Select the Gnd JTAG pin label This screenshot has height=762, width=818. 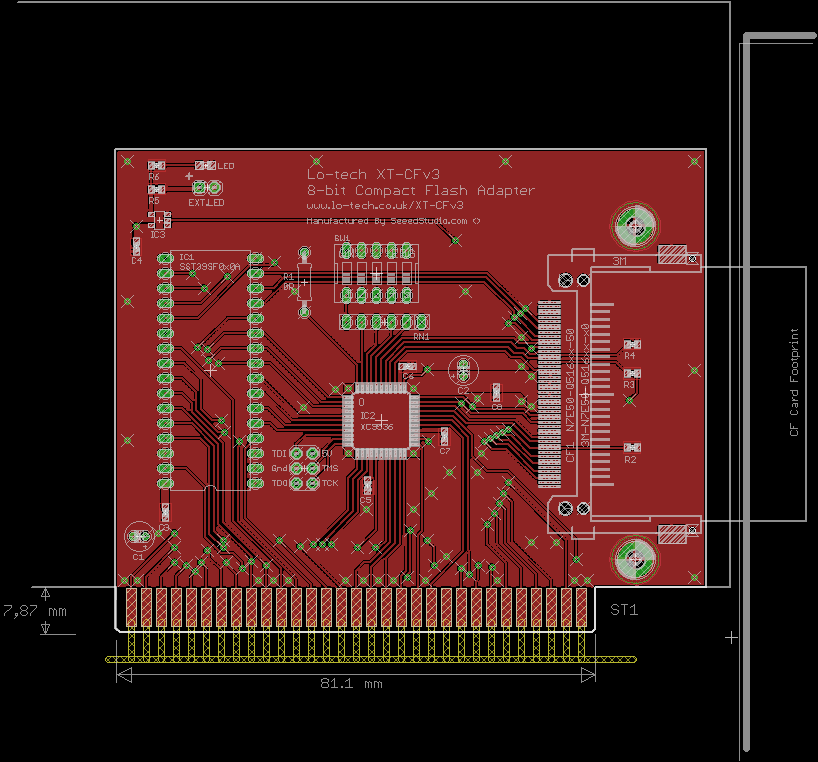[279, 468]
